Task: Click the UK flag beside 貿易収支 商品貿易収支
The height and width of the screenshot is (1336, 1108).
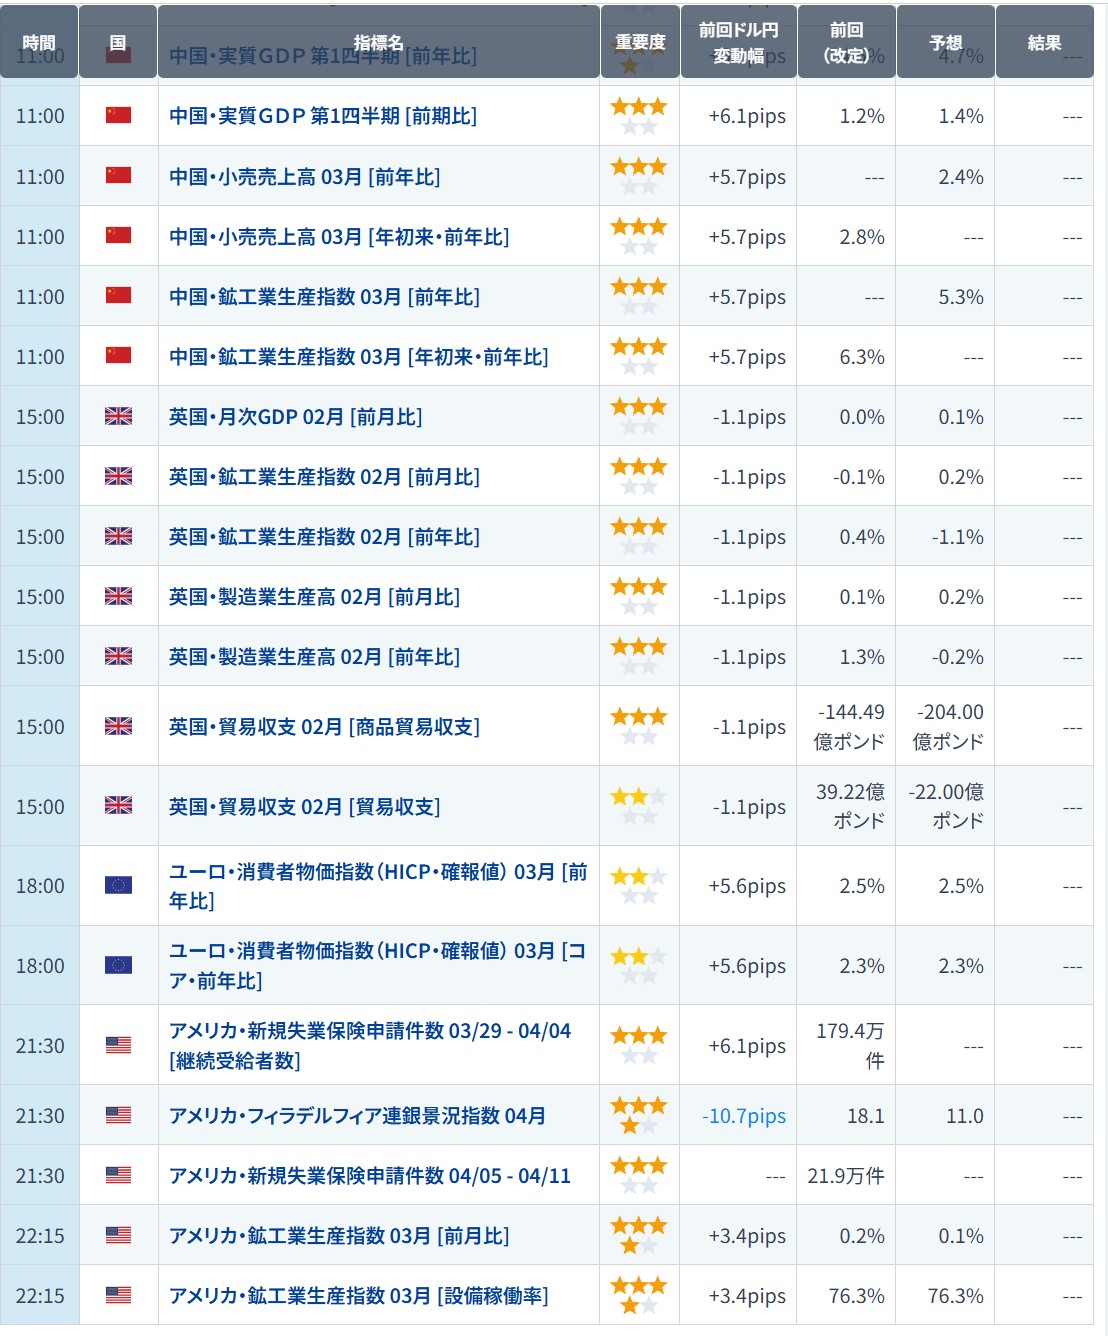Action: pyautogui.click(x=118, y=726)
